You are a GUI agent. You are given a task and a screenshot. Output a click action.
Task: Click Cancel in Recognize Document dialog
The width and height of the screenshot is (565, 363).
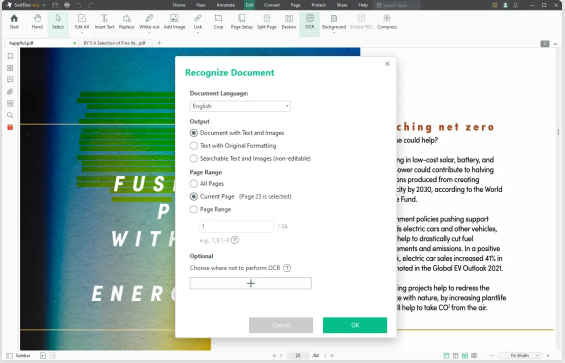[x=281, y=325]
